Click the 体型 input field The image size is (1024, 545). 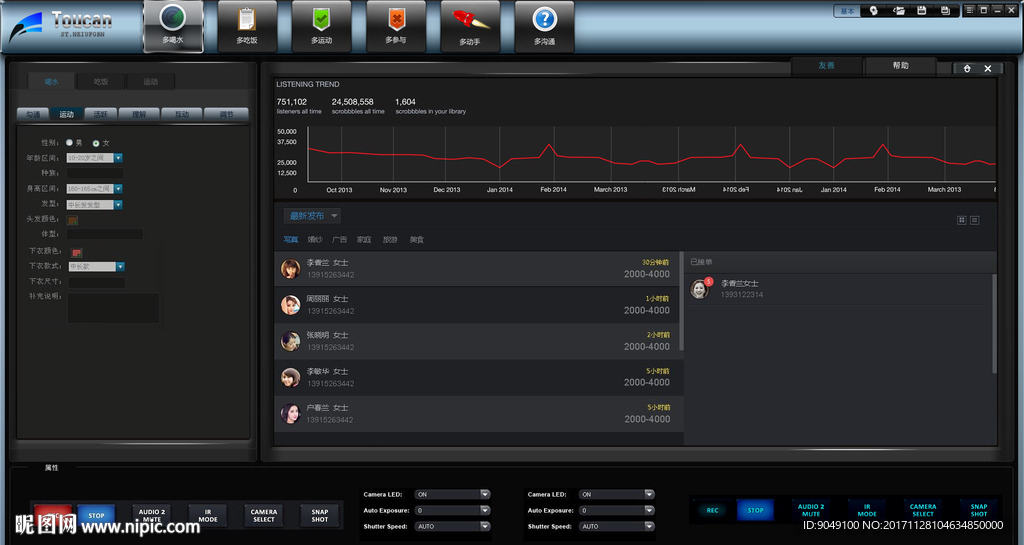104,234
